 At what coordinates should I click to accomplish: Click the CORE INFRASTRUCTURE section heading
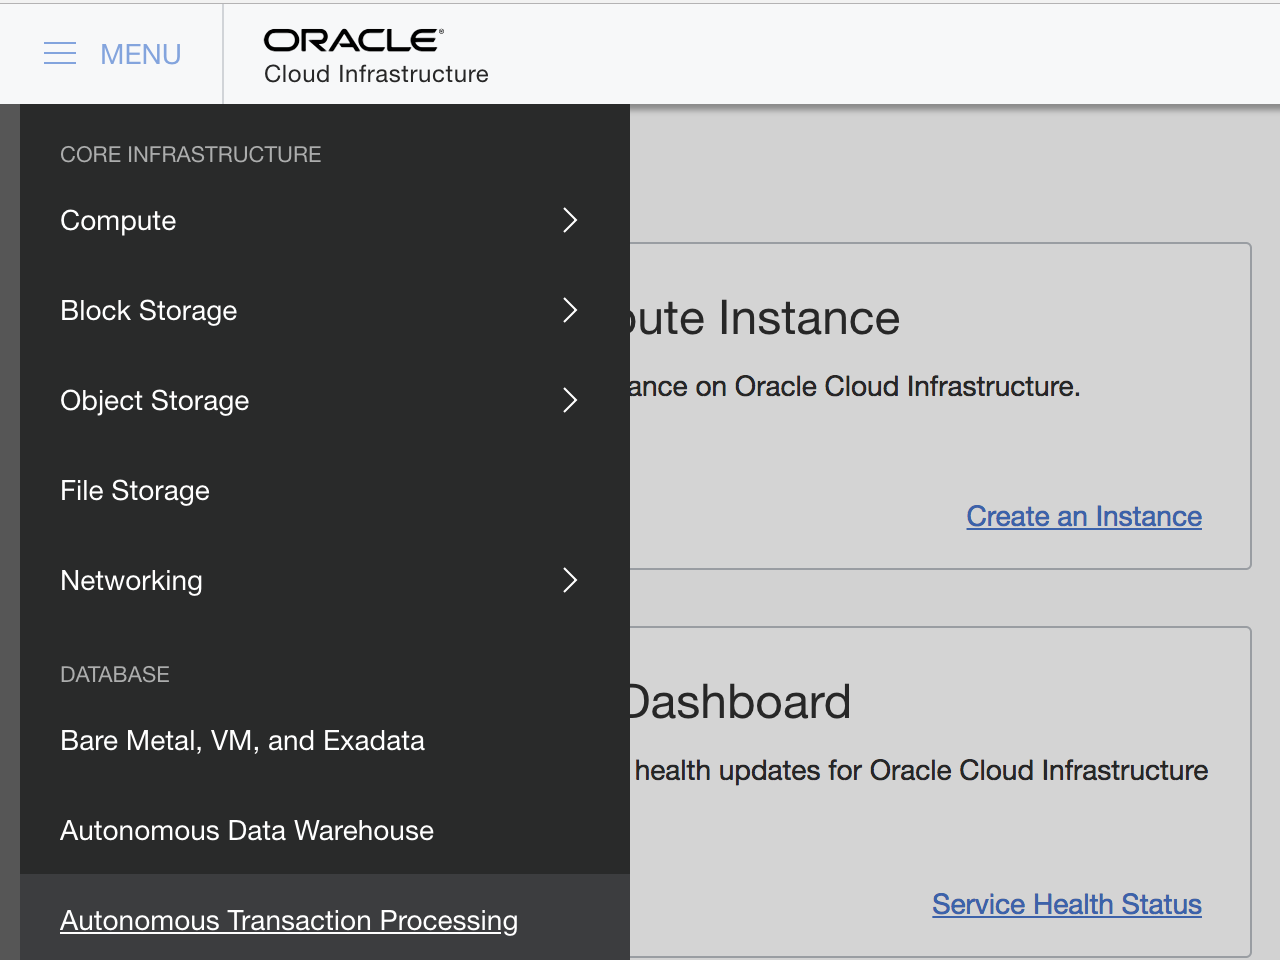tap(191, 154)
